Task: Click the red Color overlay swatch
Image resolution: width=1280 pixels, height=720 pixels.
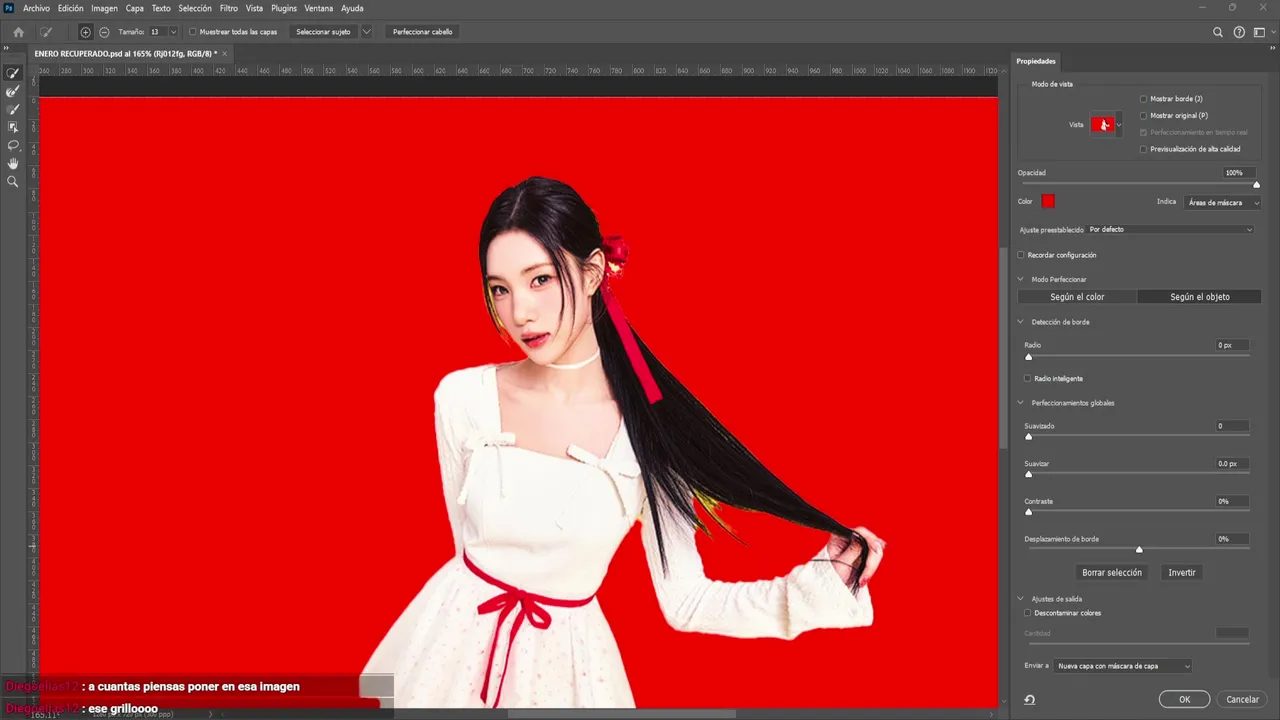Action: pyautogui.click(x=1048, y=202)
